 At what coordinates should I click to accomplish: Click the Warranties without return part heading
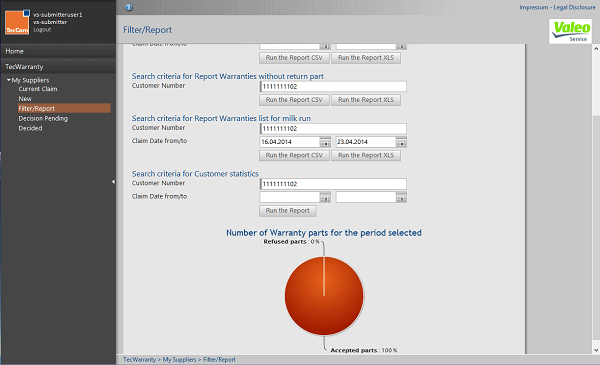click(228, 76)
